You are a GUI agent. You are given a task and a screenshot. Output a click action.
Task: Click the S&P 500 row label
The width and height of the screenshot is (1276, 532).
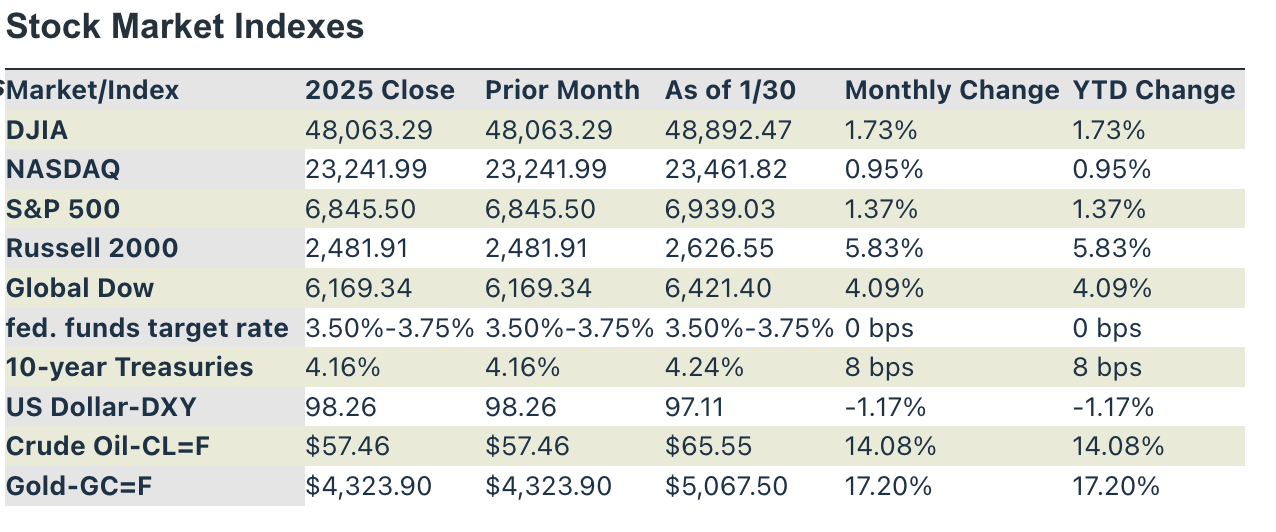[x=62, y=209]
